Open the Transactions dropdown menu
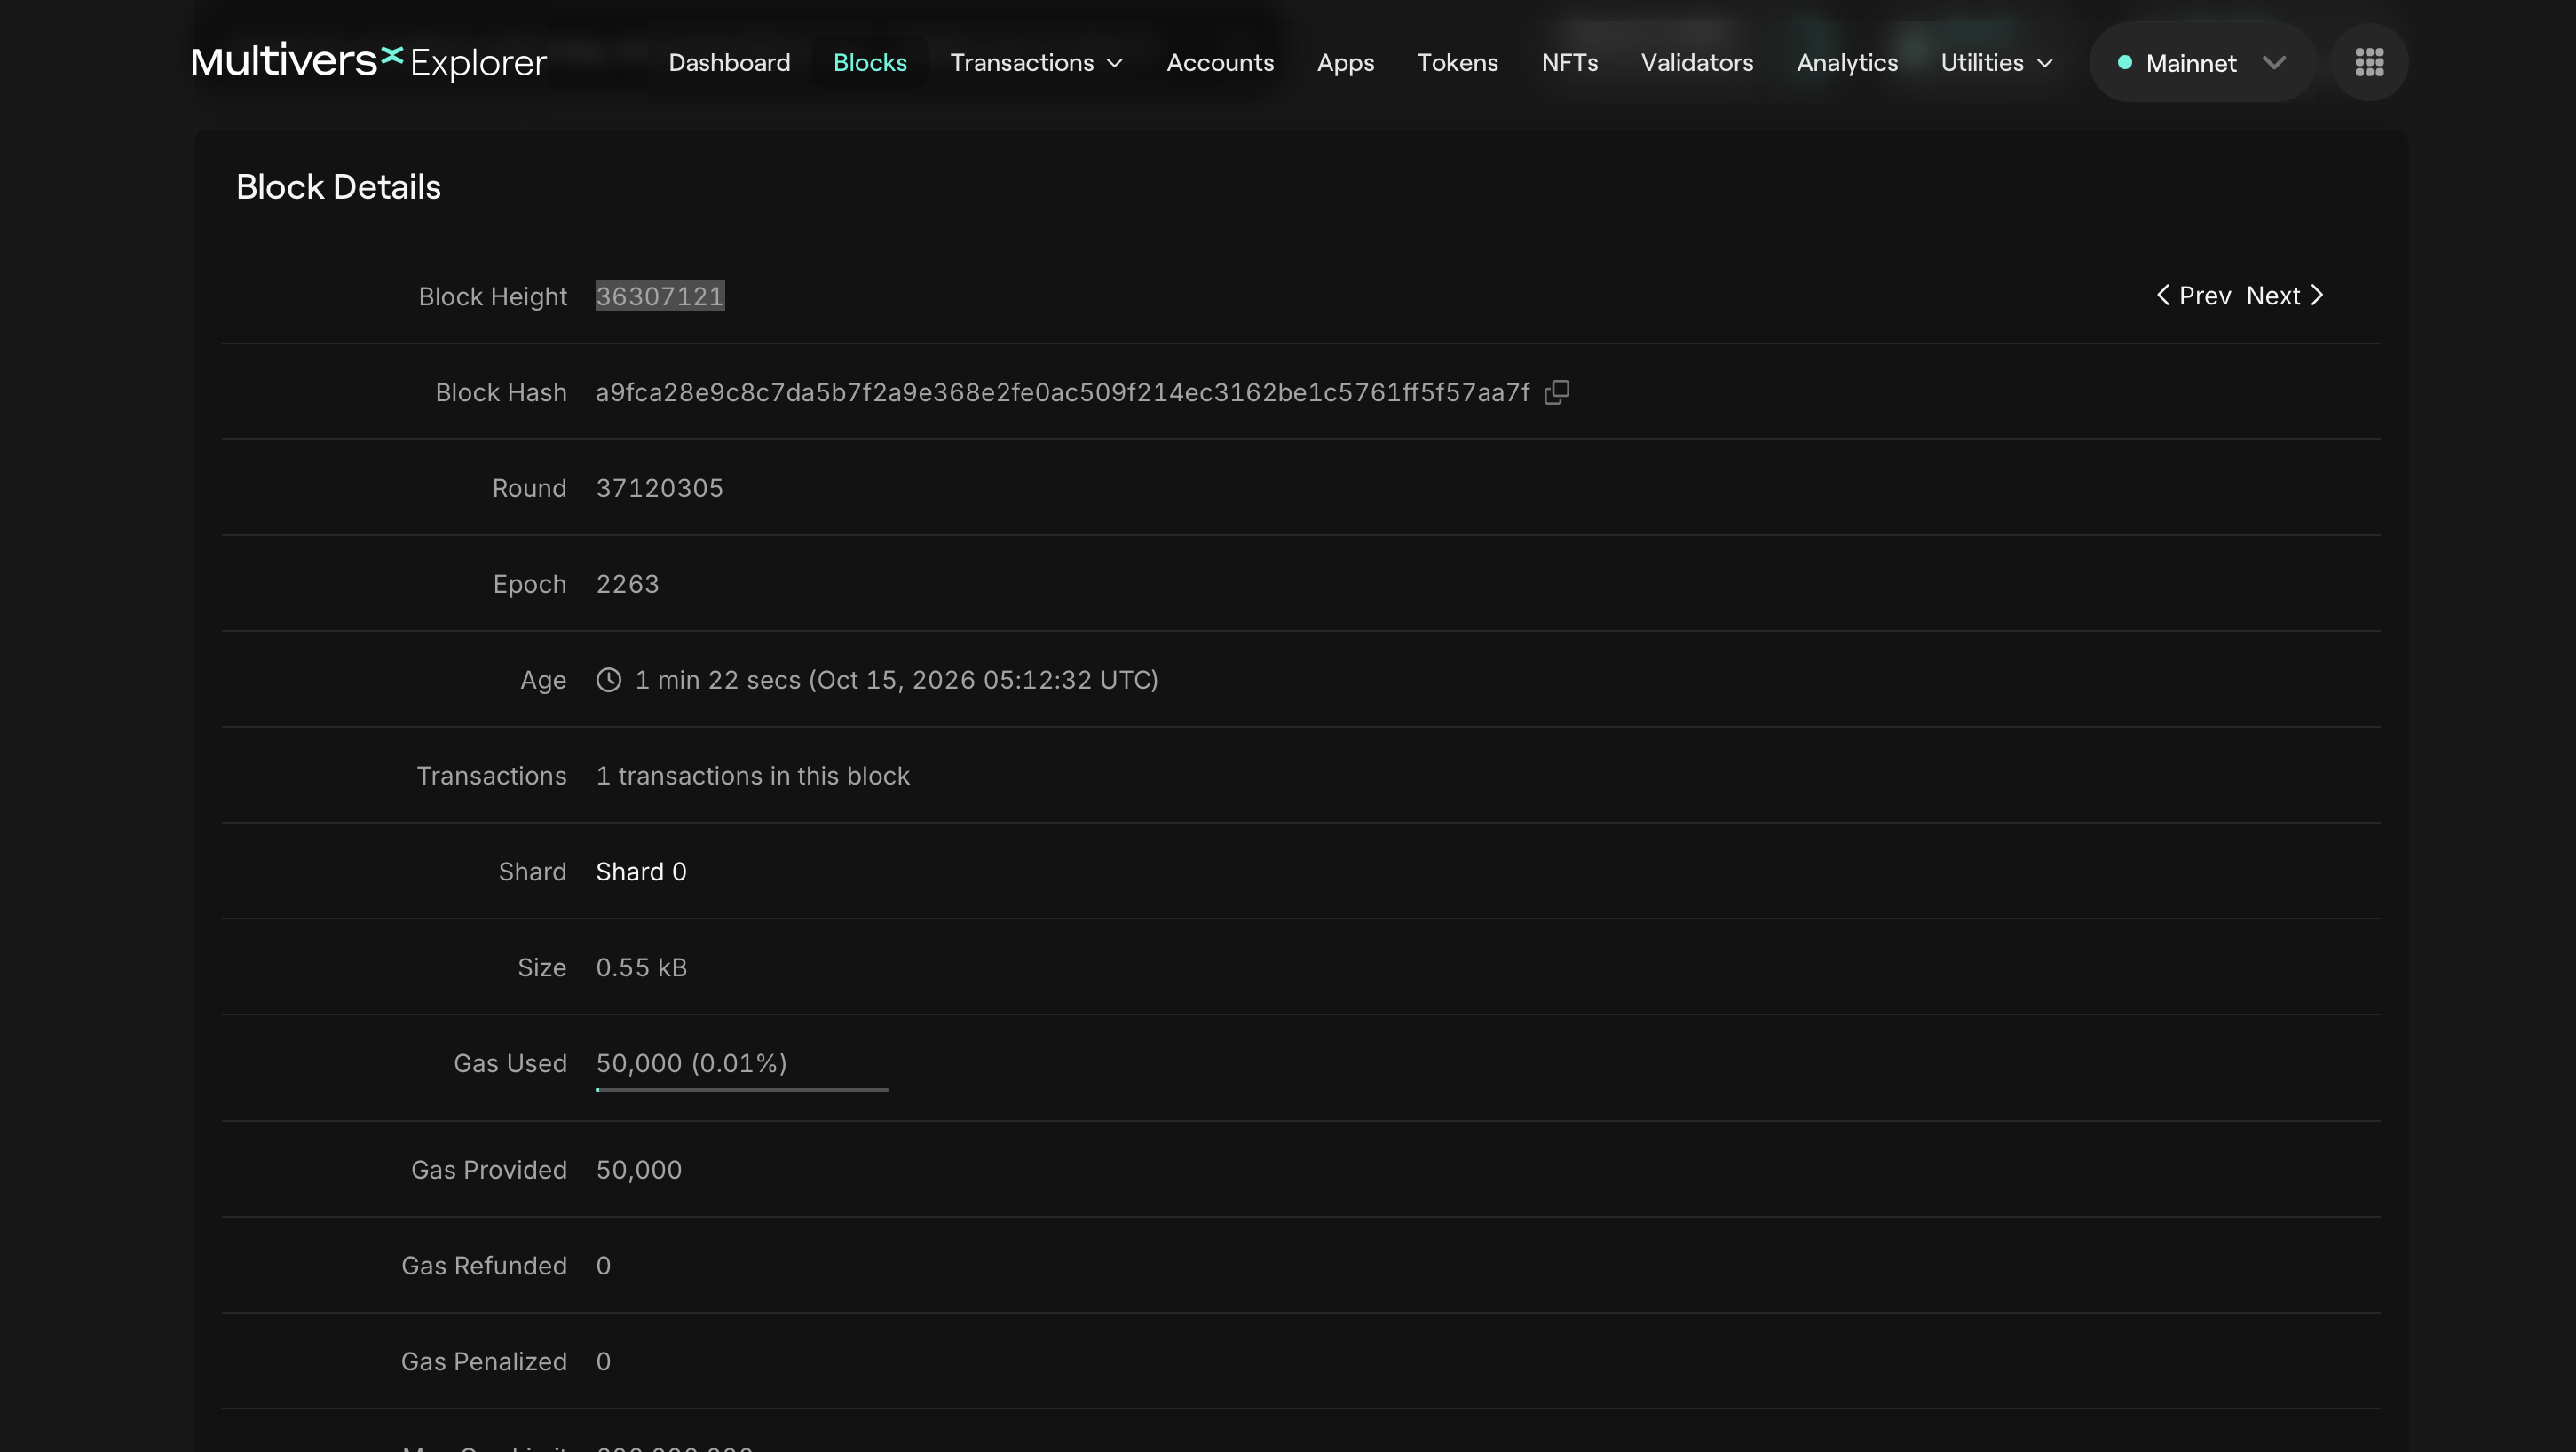 [x=1036, y=62]
